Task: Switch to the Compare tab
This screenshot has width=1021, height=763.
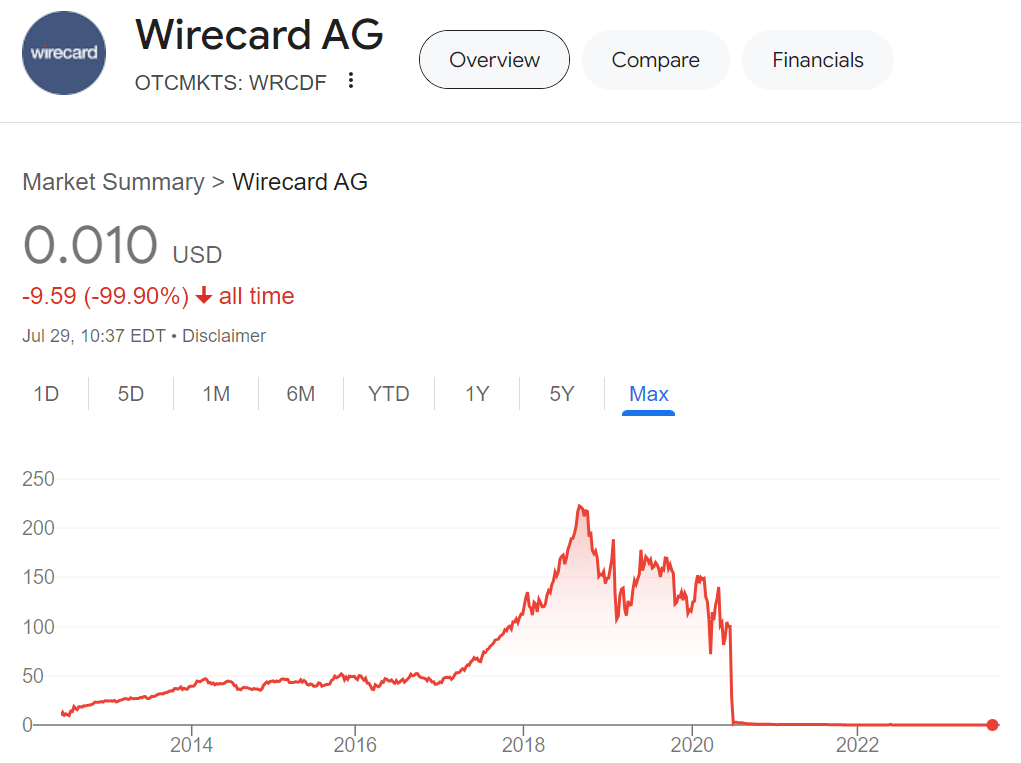Action: (x=655, y=60)
